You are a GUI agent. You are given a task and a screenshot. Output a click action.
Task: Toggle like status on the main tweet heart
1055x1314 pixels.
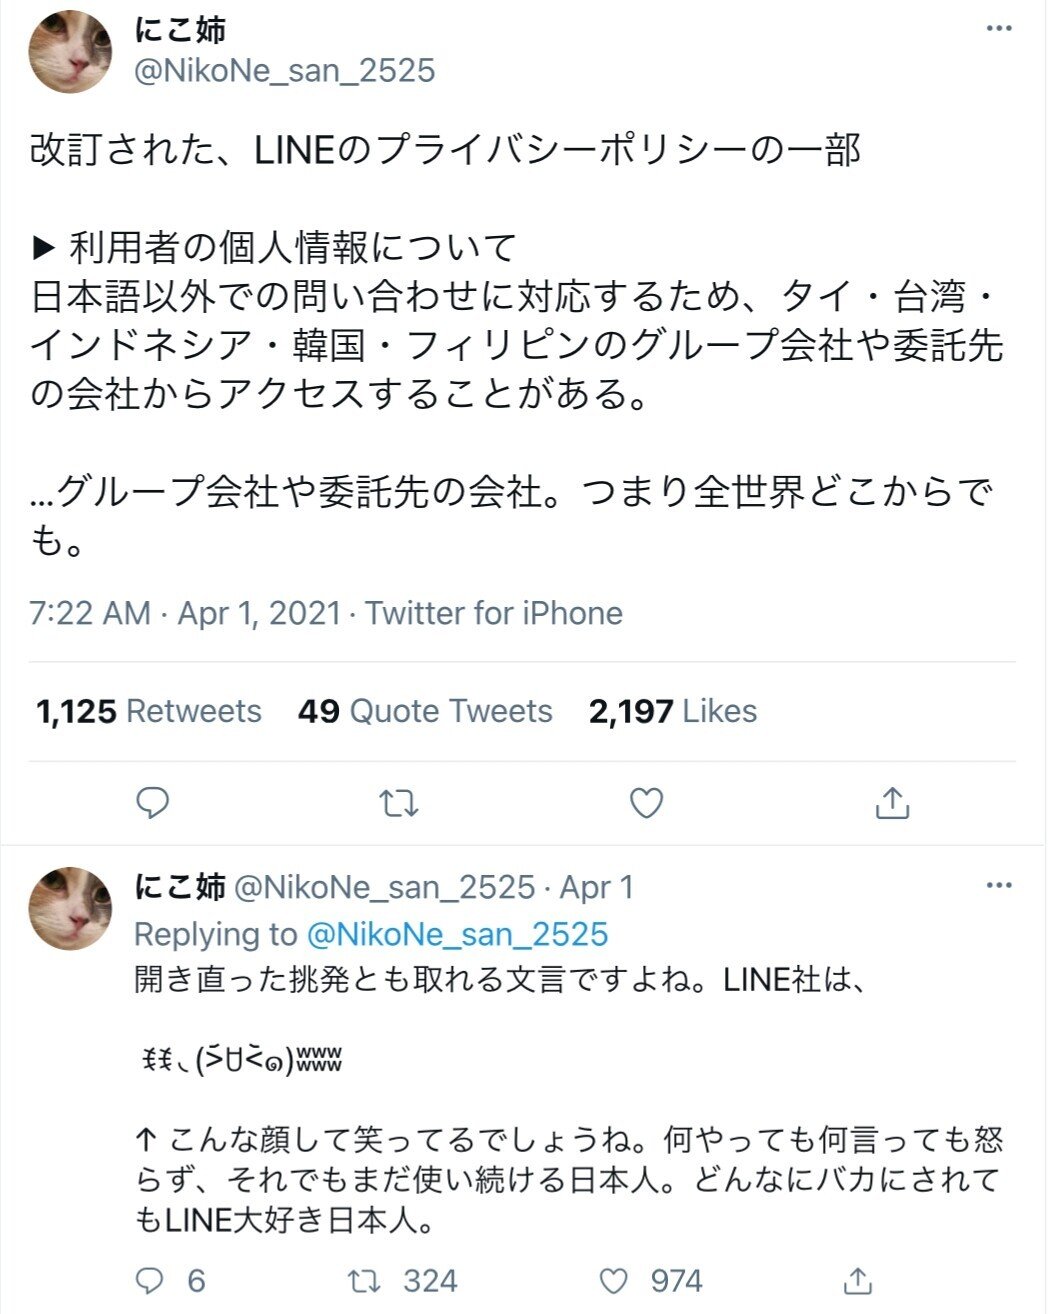(646, 801)
